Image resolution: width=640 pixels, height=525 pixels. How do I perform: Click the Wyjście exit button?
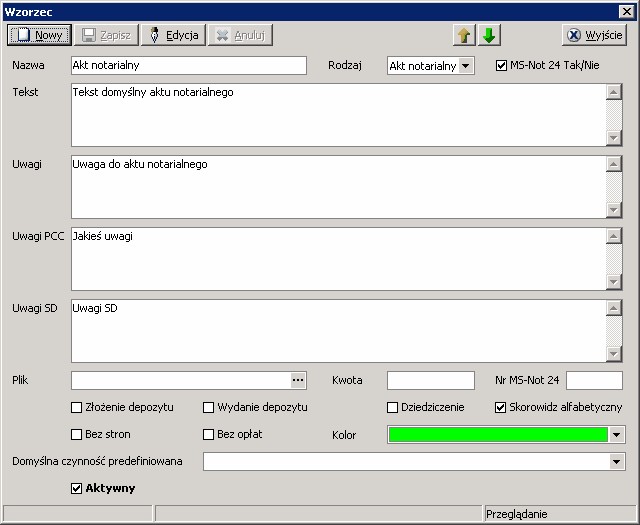594,35
